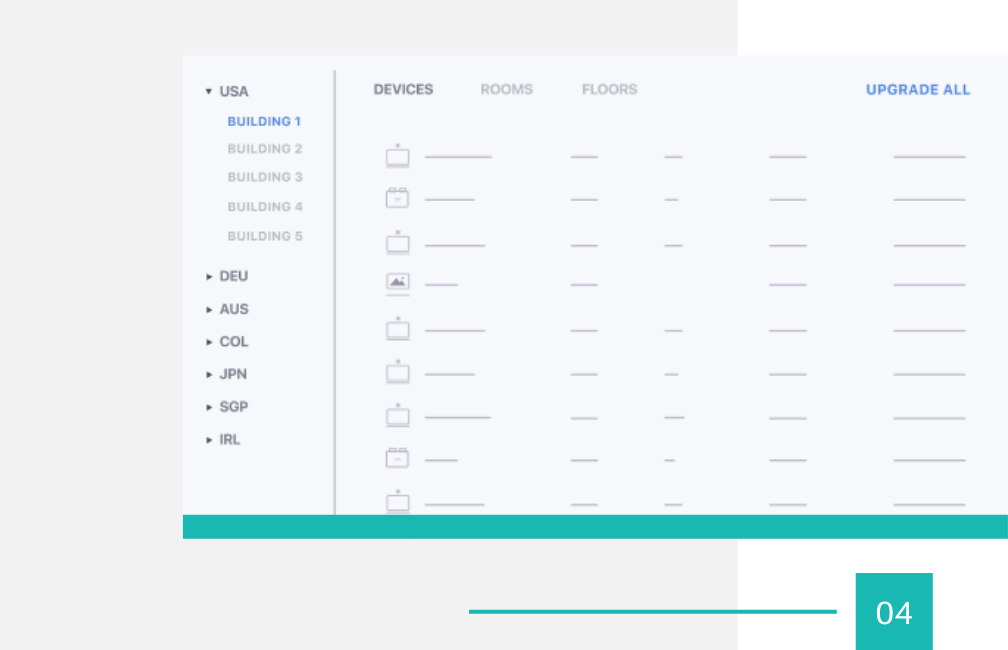Select the panel device icon in the eighth row
This screenshot has height=650, width=1008.
[398, 459]
